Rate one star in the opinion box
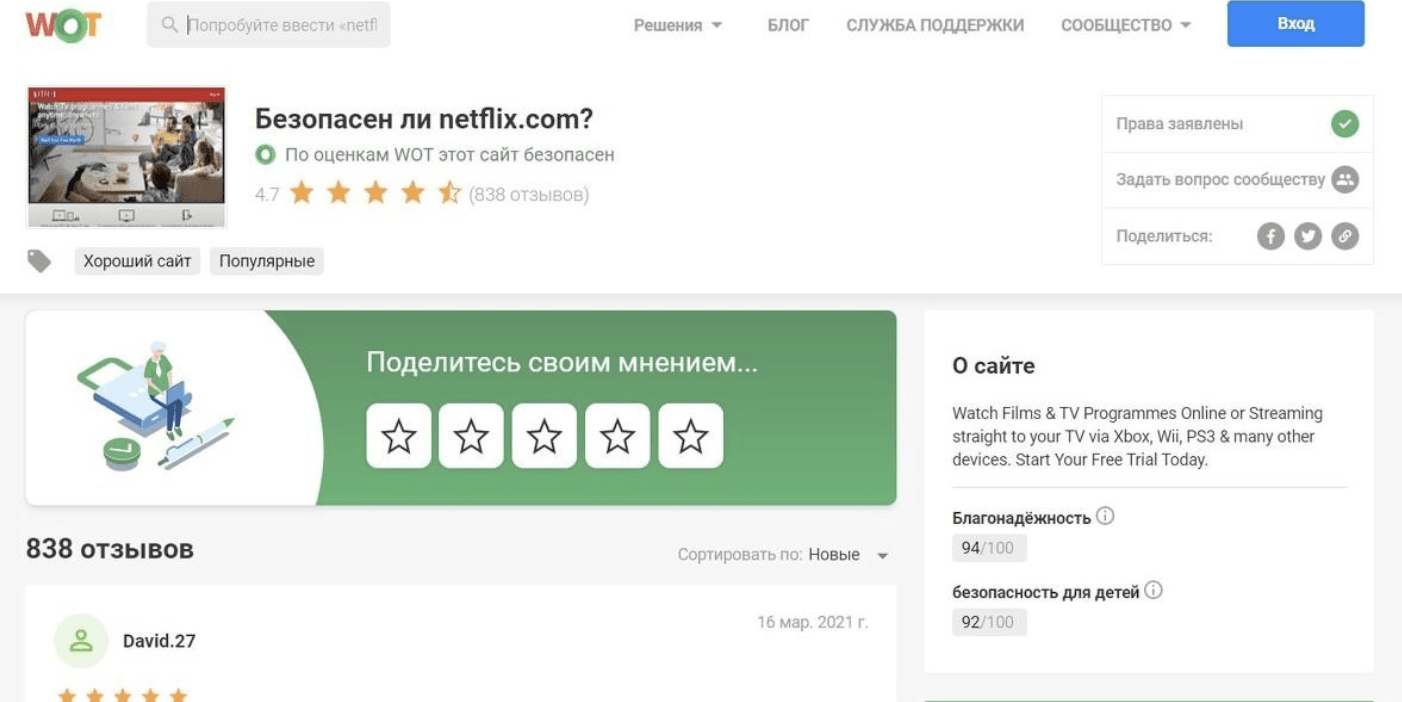 [399, 436]
